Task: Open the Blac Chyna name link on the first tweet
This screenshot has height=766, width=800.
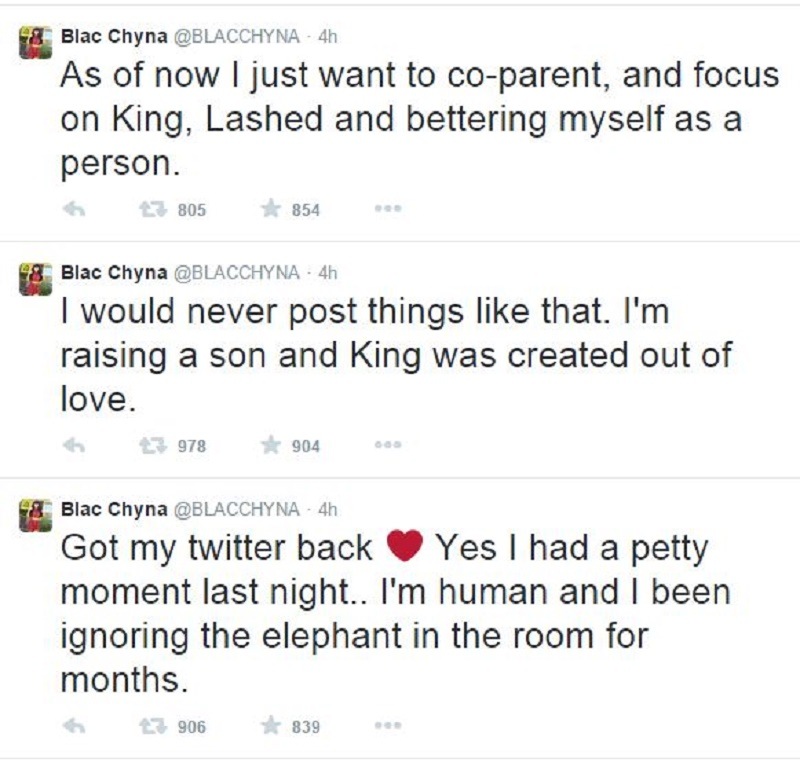Action: (114, 37)
